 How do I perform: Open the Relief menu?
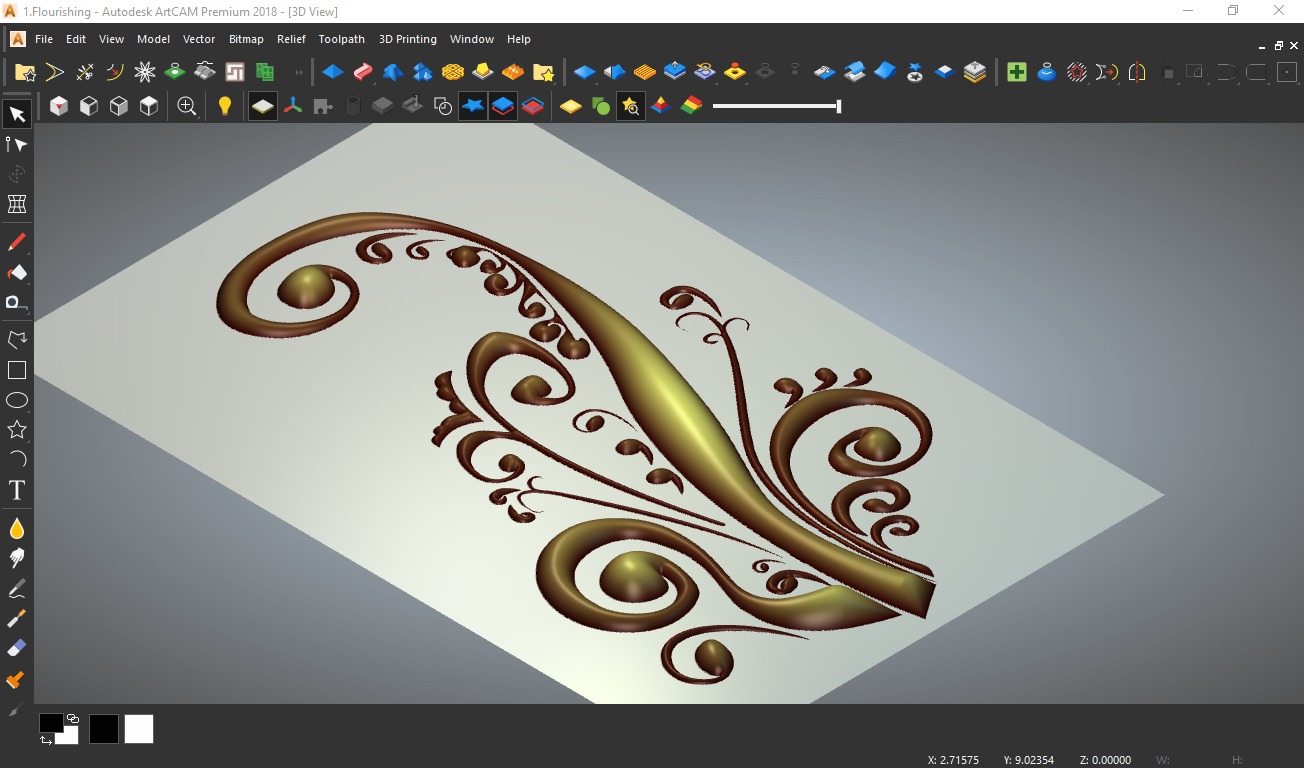pyautogui.click(x=291, y=39)
